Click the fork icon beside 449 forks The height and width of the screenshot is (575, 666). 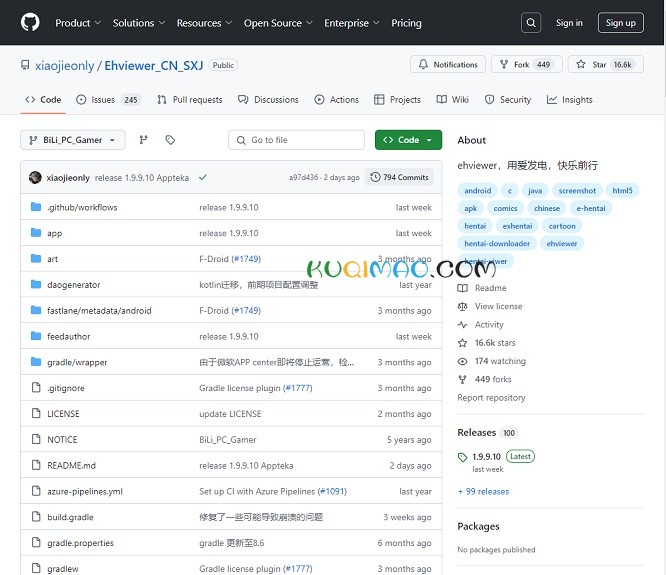[463, 379]
